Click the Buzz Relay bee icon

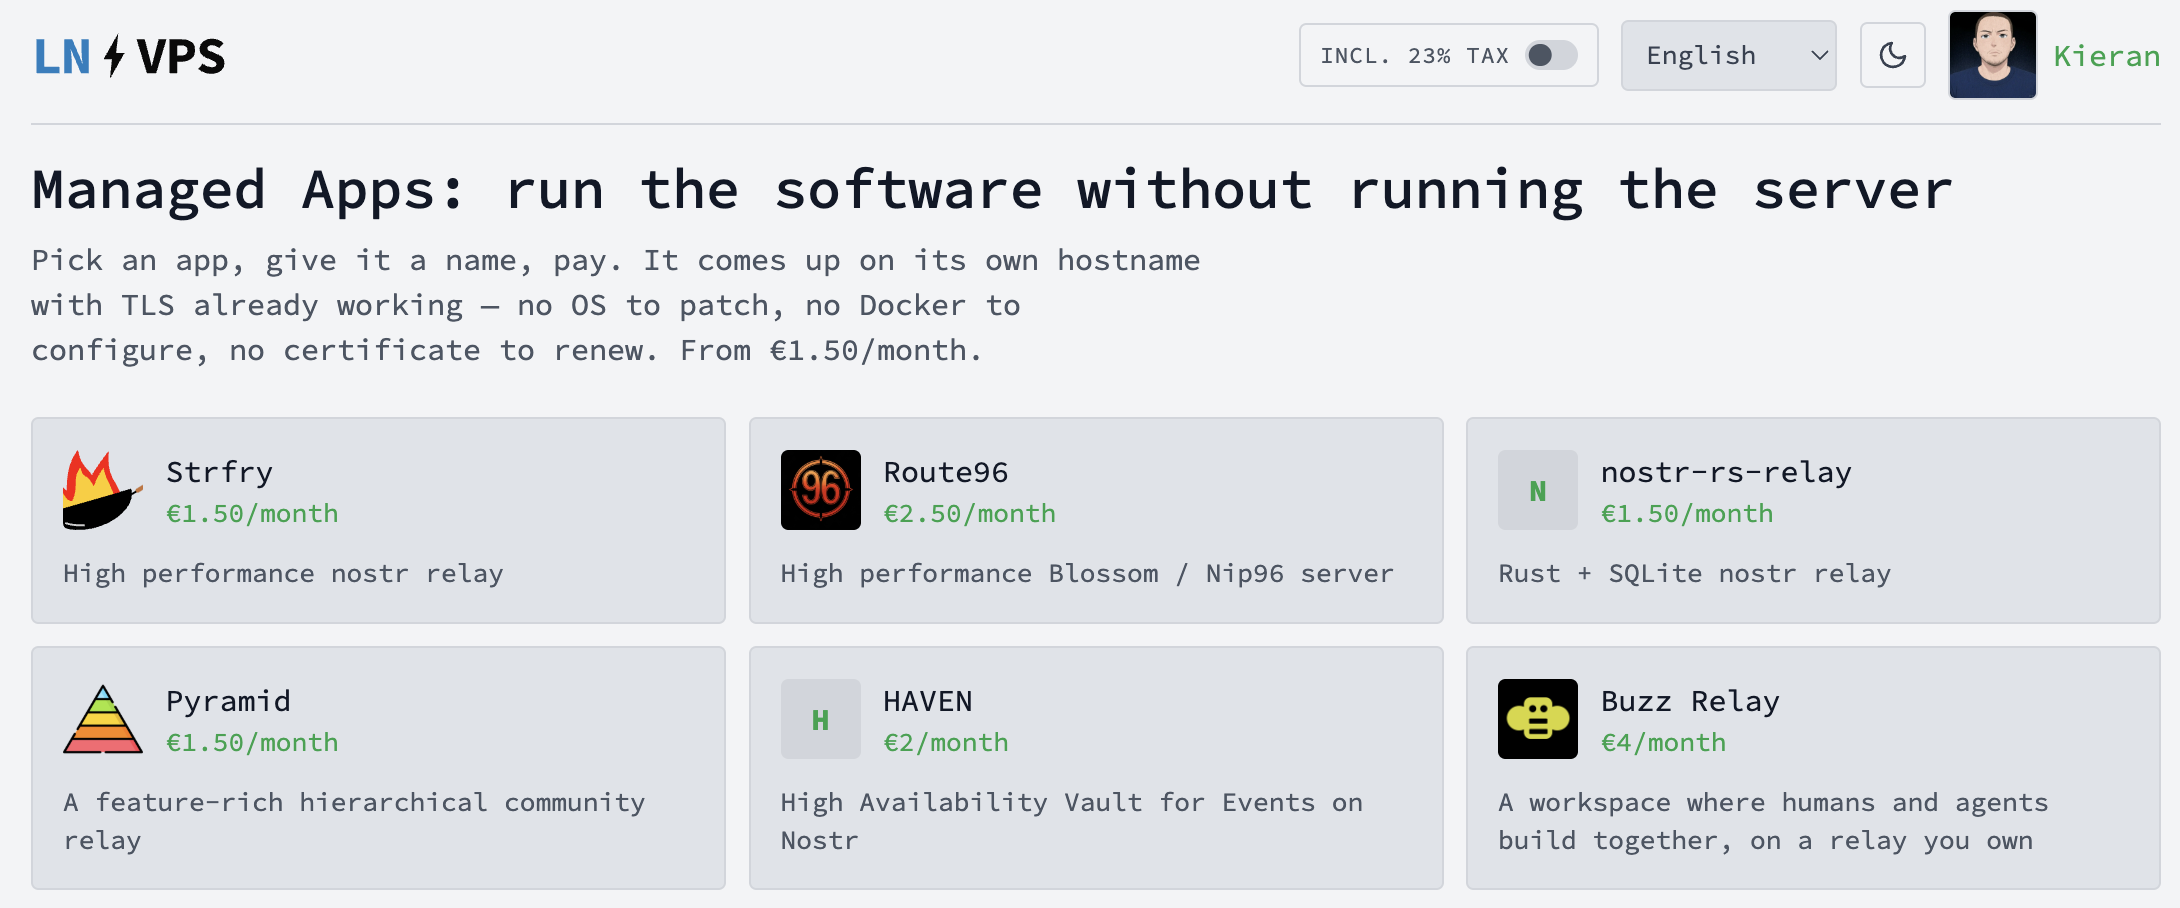coord(1537,719)
